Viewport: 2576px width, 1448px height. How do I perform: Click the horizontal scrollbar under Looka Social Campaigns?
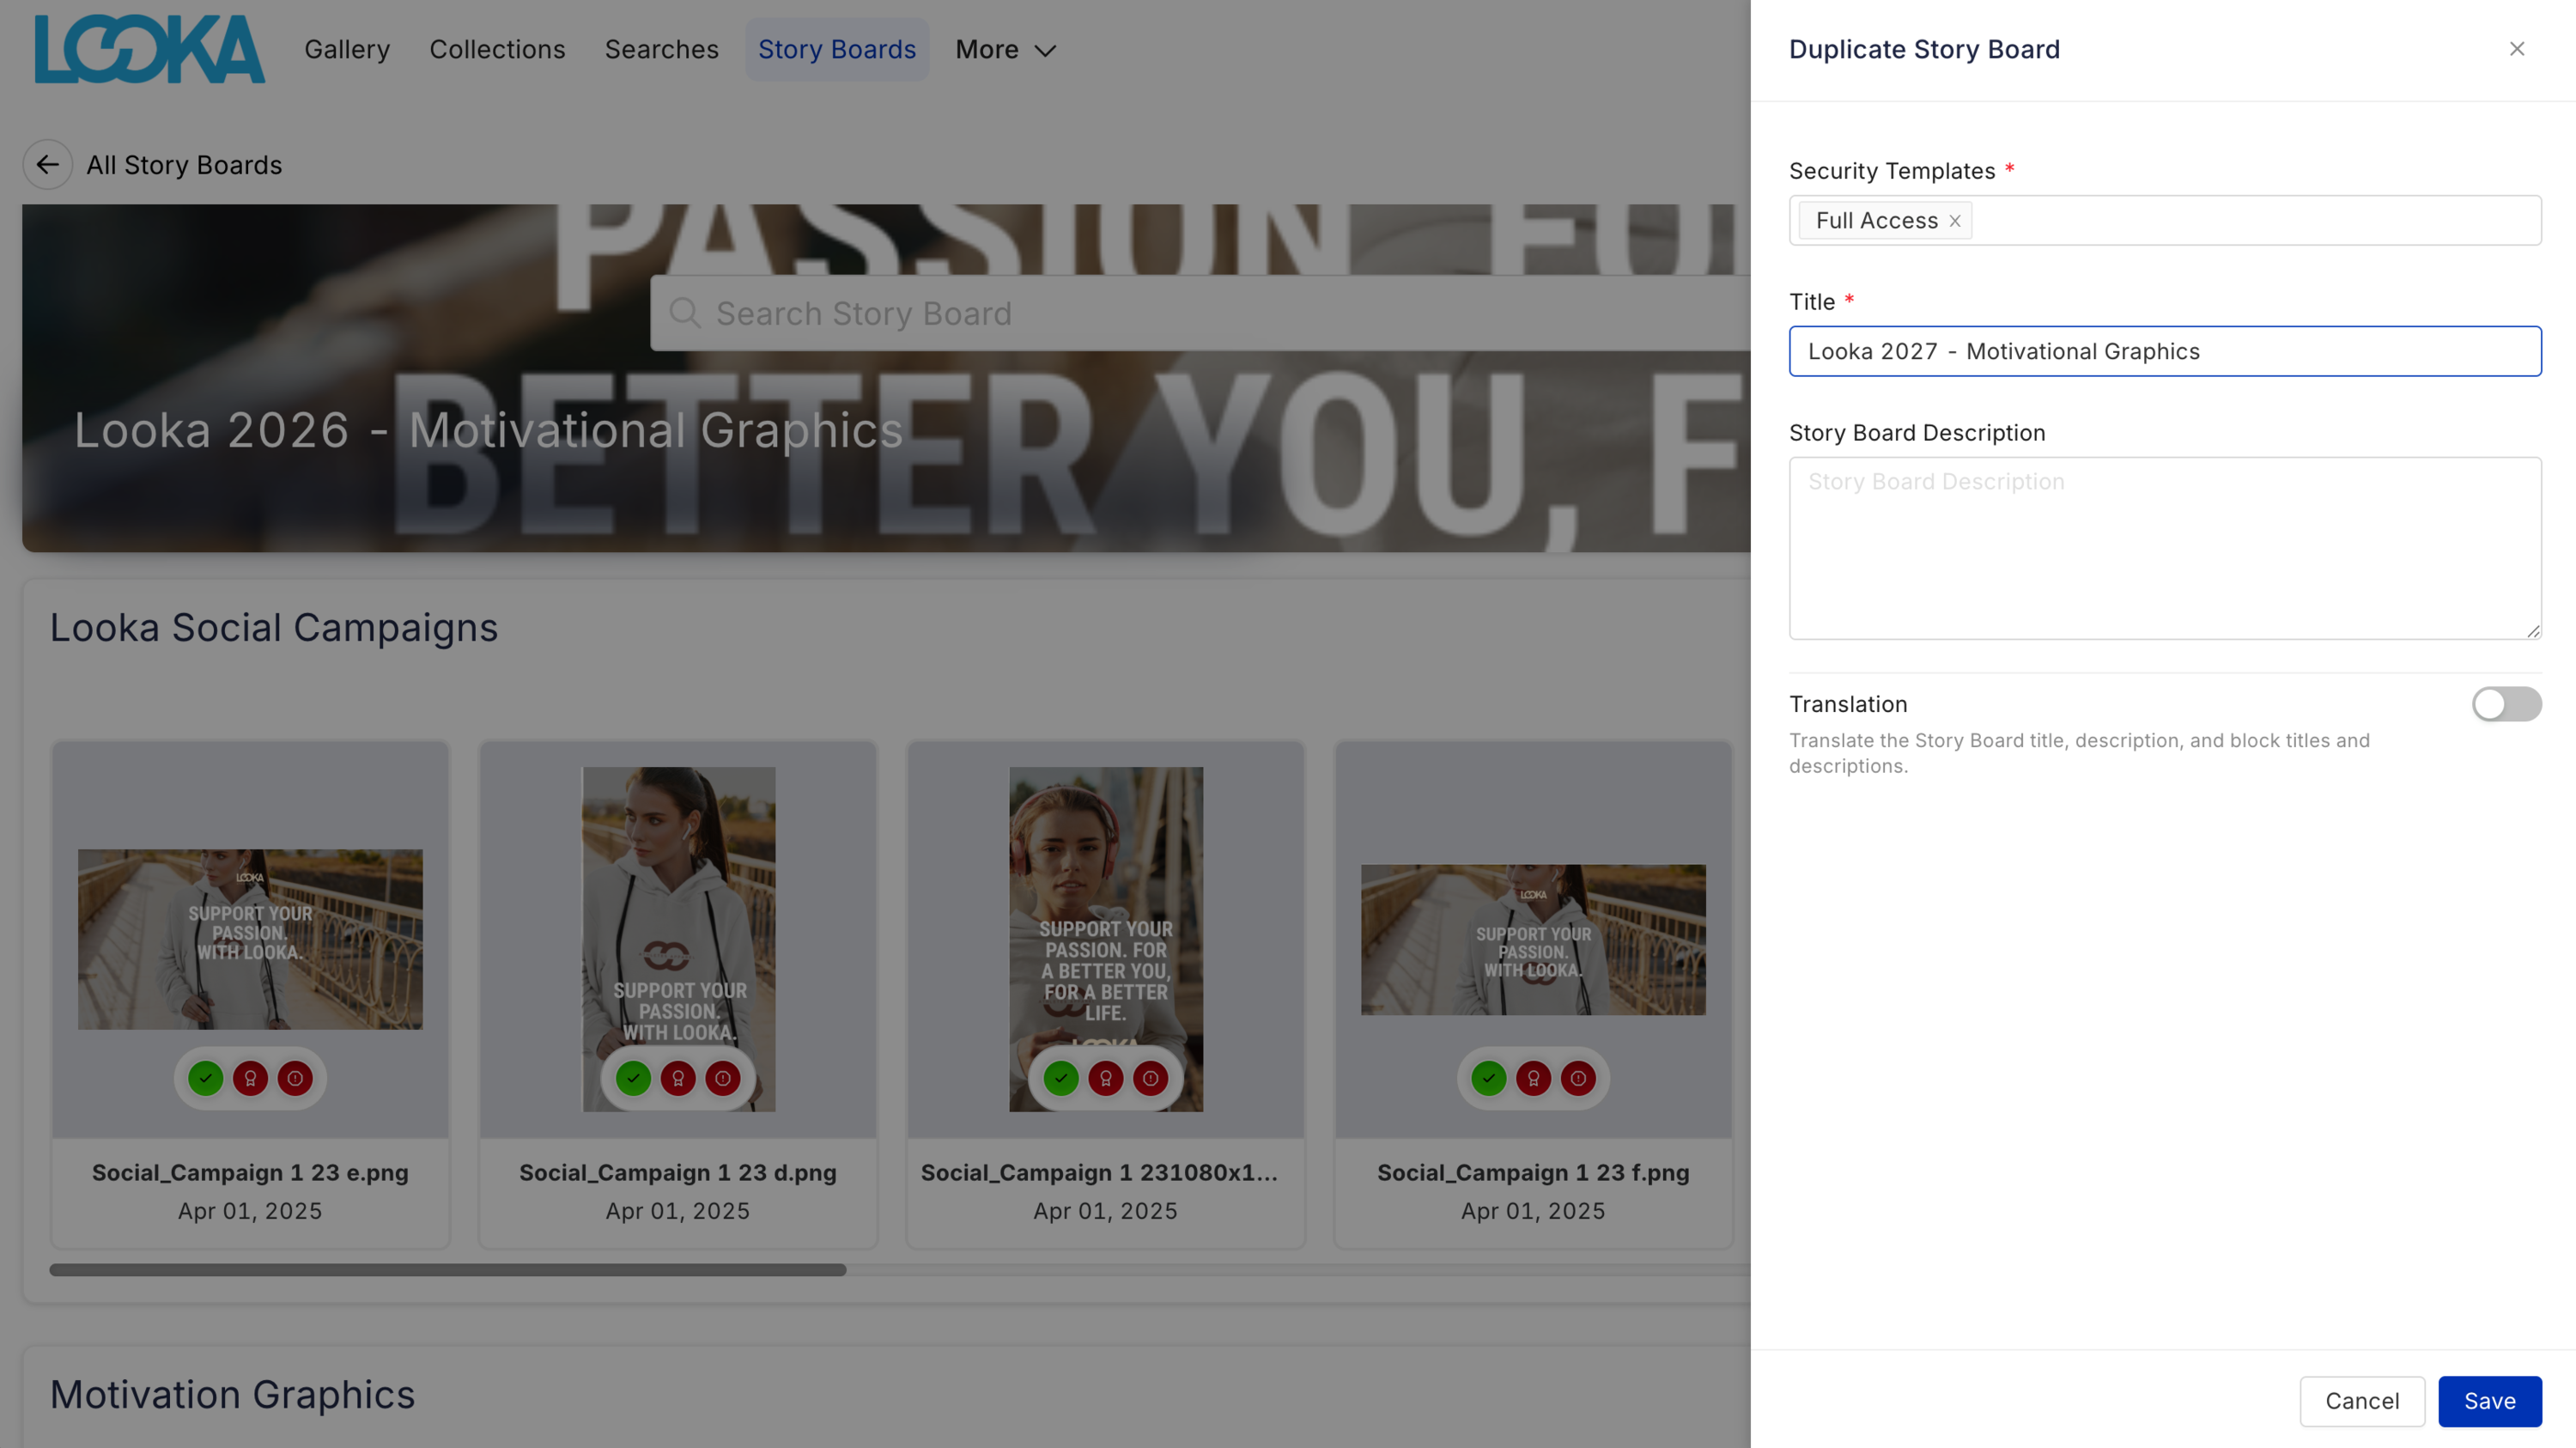448,1270
